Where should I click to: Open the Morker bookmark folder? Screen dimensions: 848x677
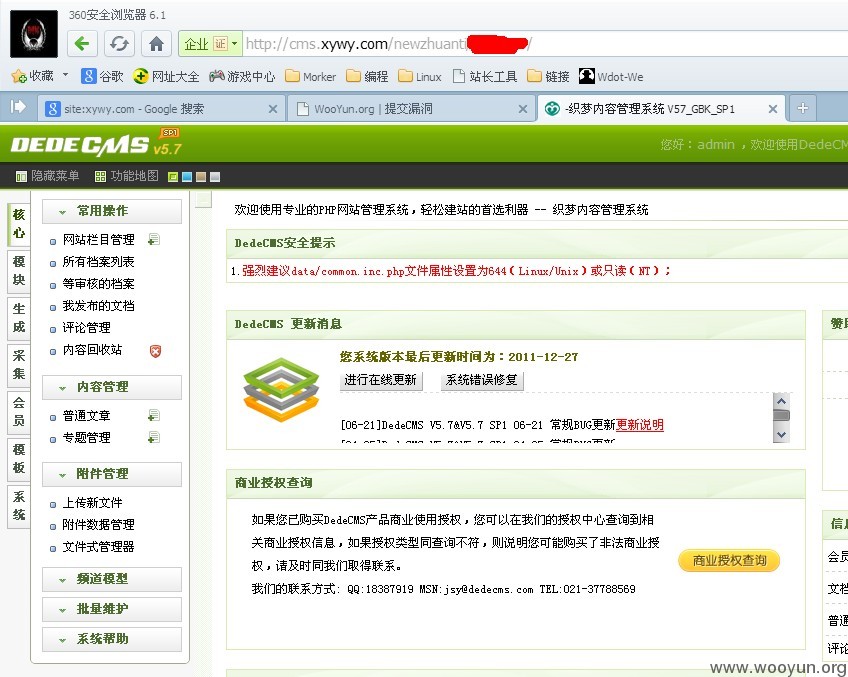310,76
